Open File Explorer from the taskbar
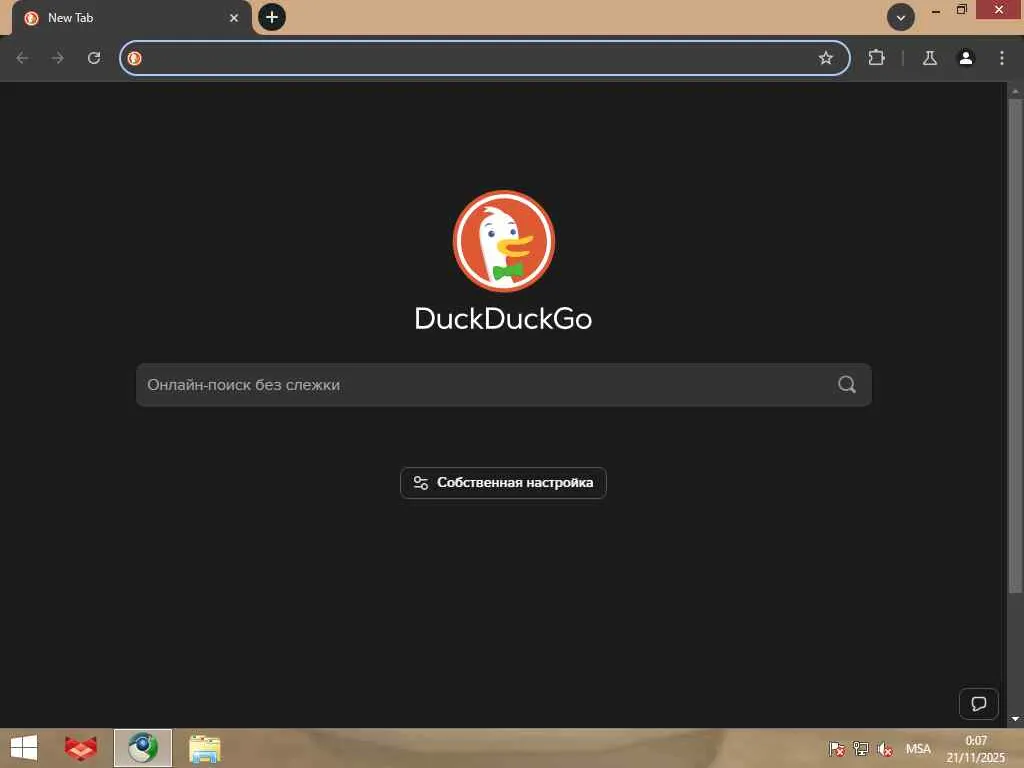1024x768 pixels. 204,748
